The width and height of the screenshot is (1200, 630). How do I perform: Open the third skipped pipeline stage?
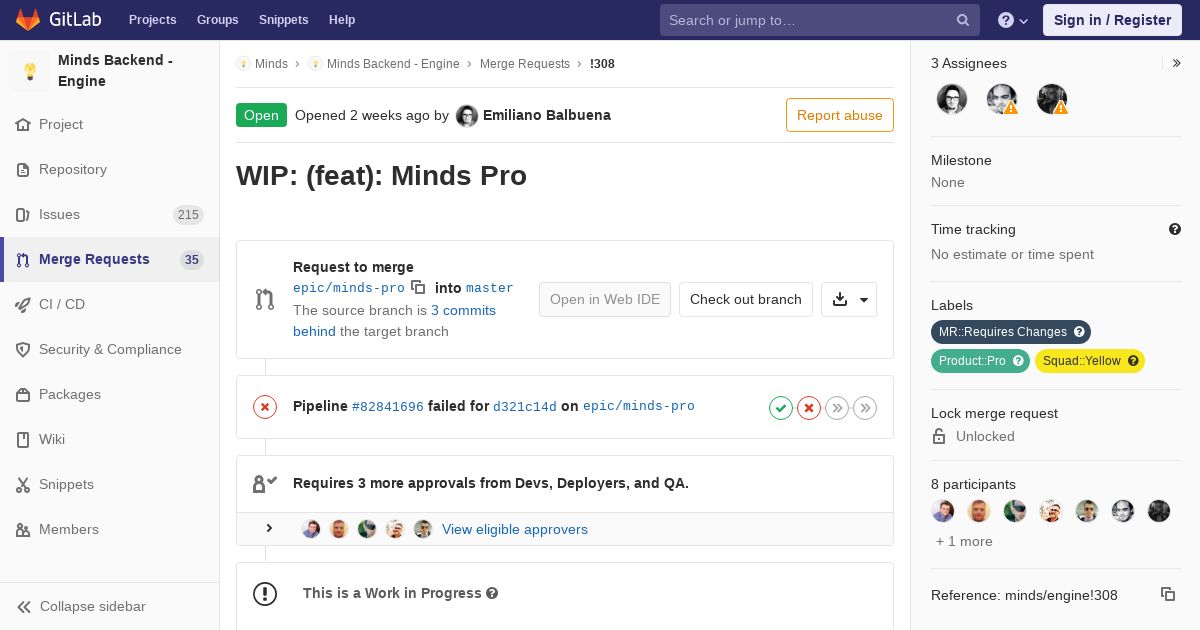coord(837,407)
